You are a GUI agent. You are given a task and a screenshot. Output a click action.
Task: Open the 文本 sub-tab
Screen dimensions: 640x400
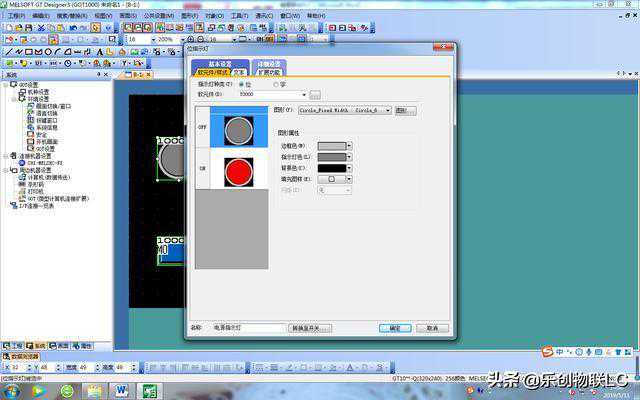[x=239, y=72]
